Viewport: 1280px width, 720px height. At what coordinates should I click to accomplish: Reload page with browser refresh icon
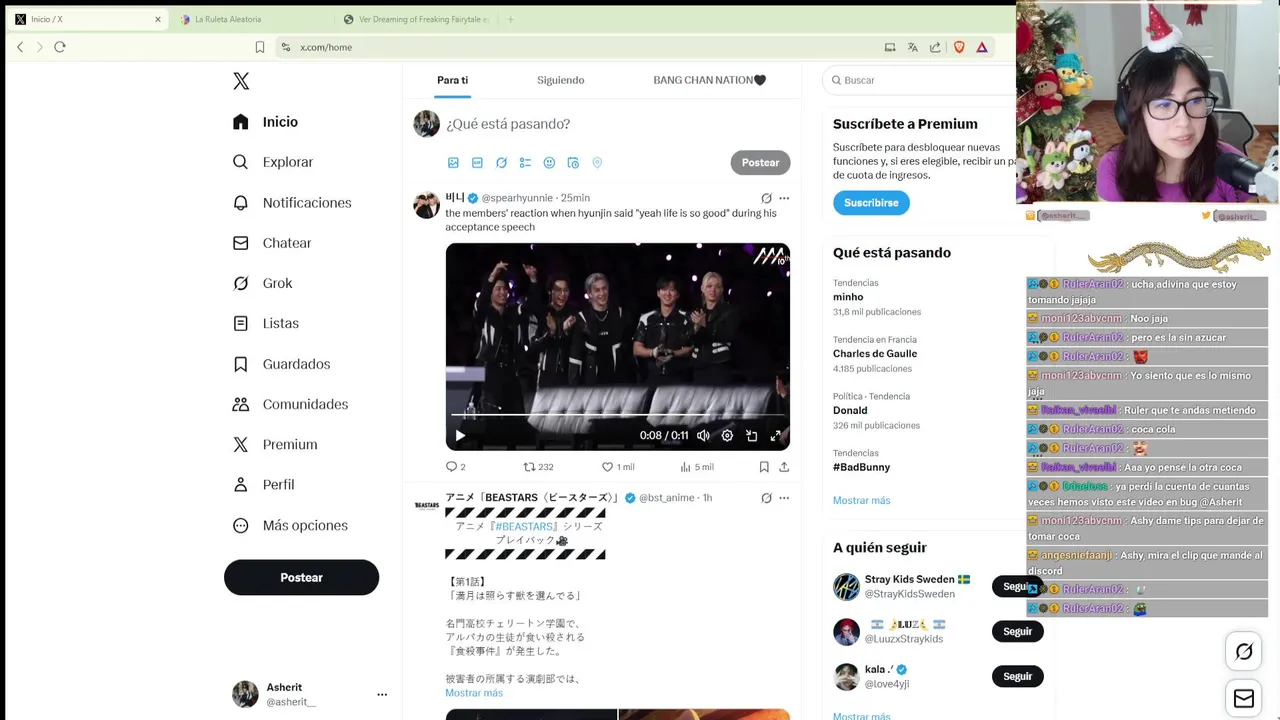(60, 47)
